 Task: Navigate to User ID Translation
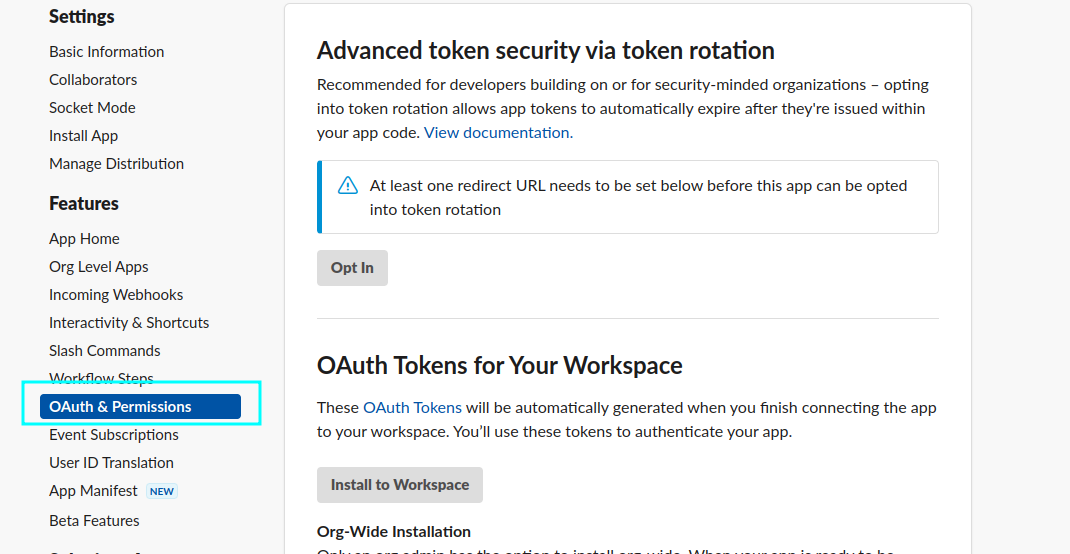pos(111,463)
